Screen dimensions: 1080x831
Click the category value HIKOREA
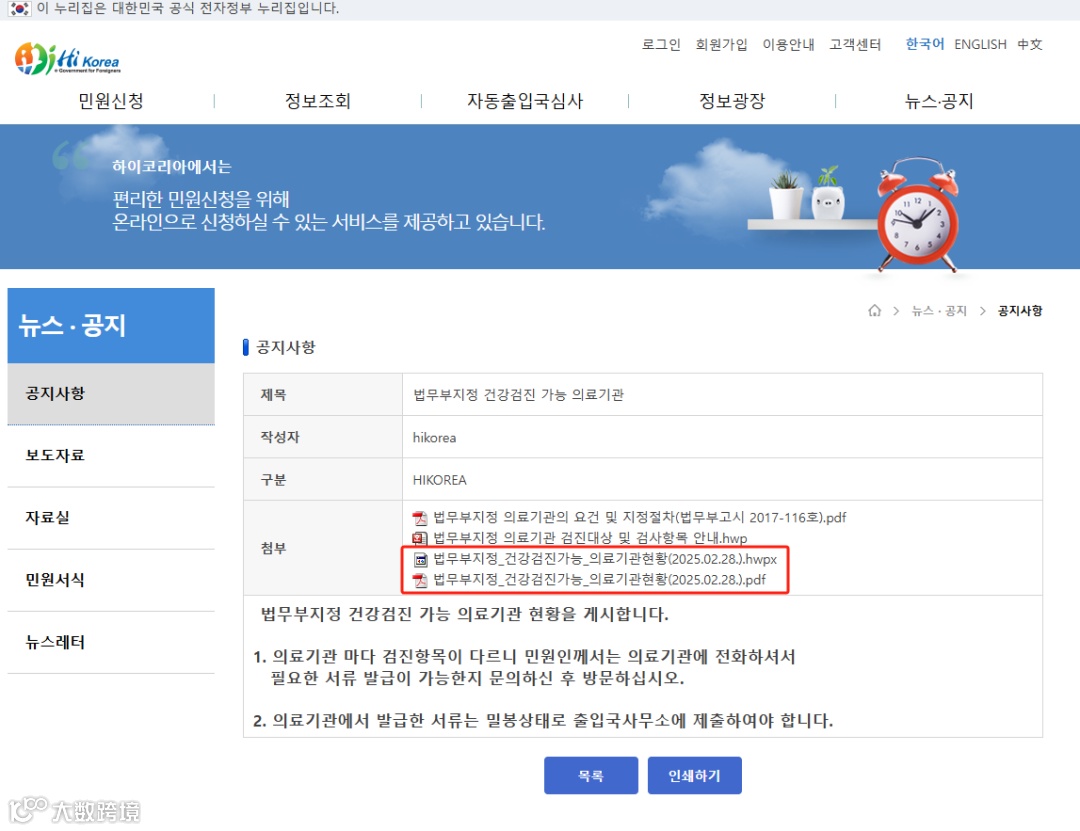439,480
